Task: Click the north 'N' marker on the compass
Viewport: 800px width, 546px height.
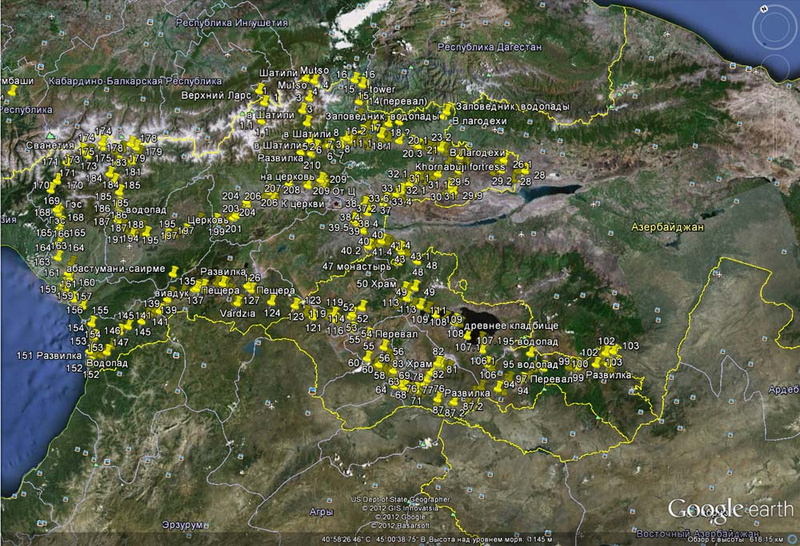Action: coord(764,8)
